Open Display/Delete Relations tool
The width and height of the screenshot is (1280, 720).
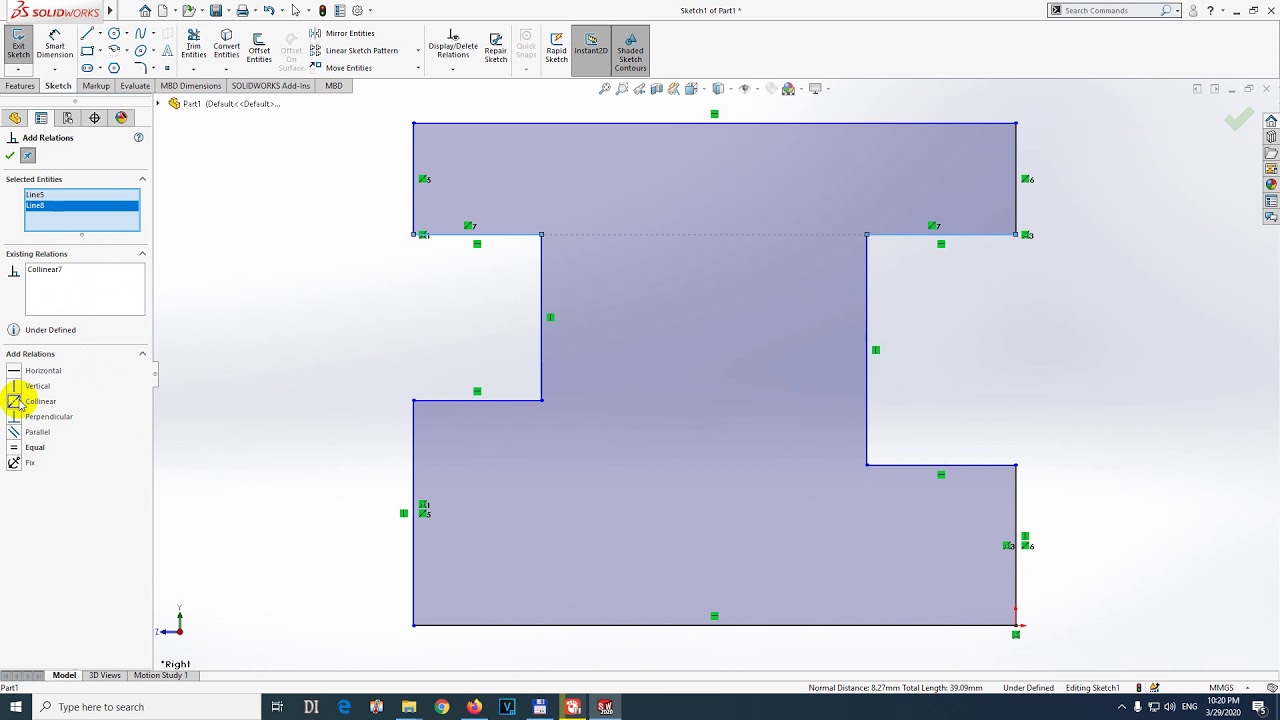click(x=453, y=44)
